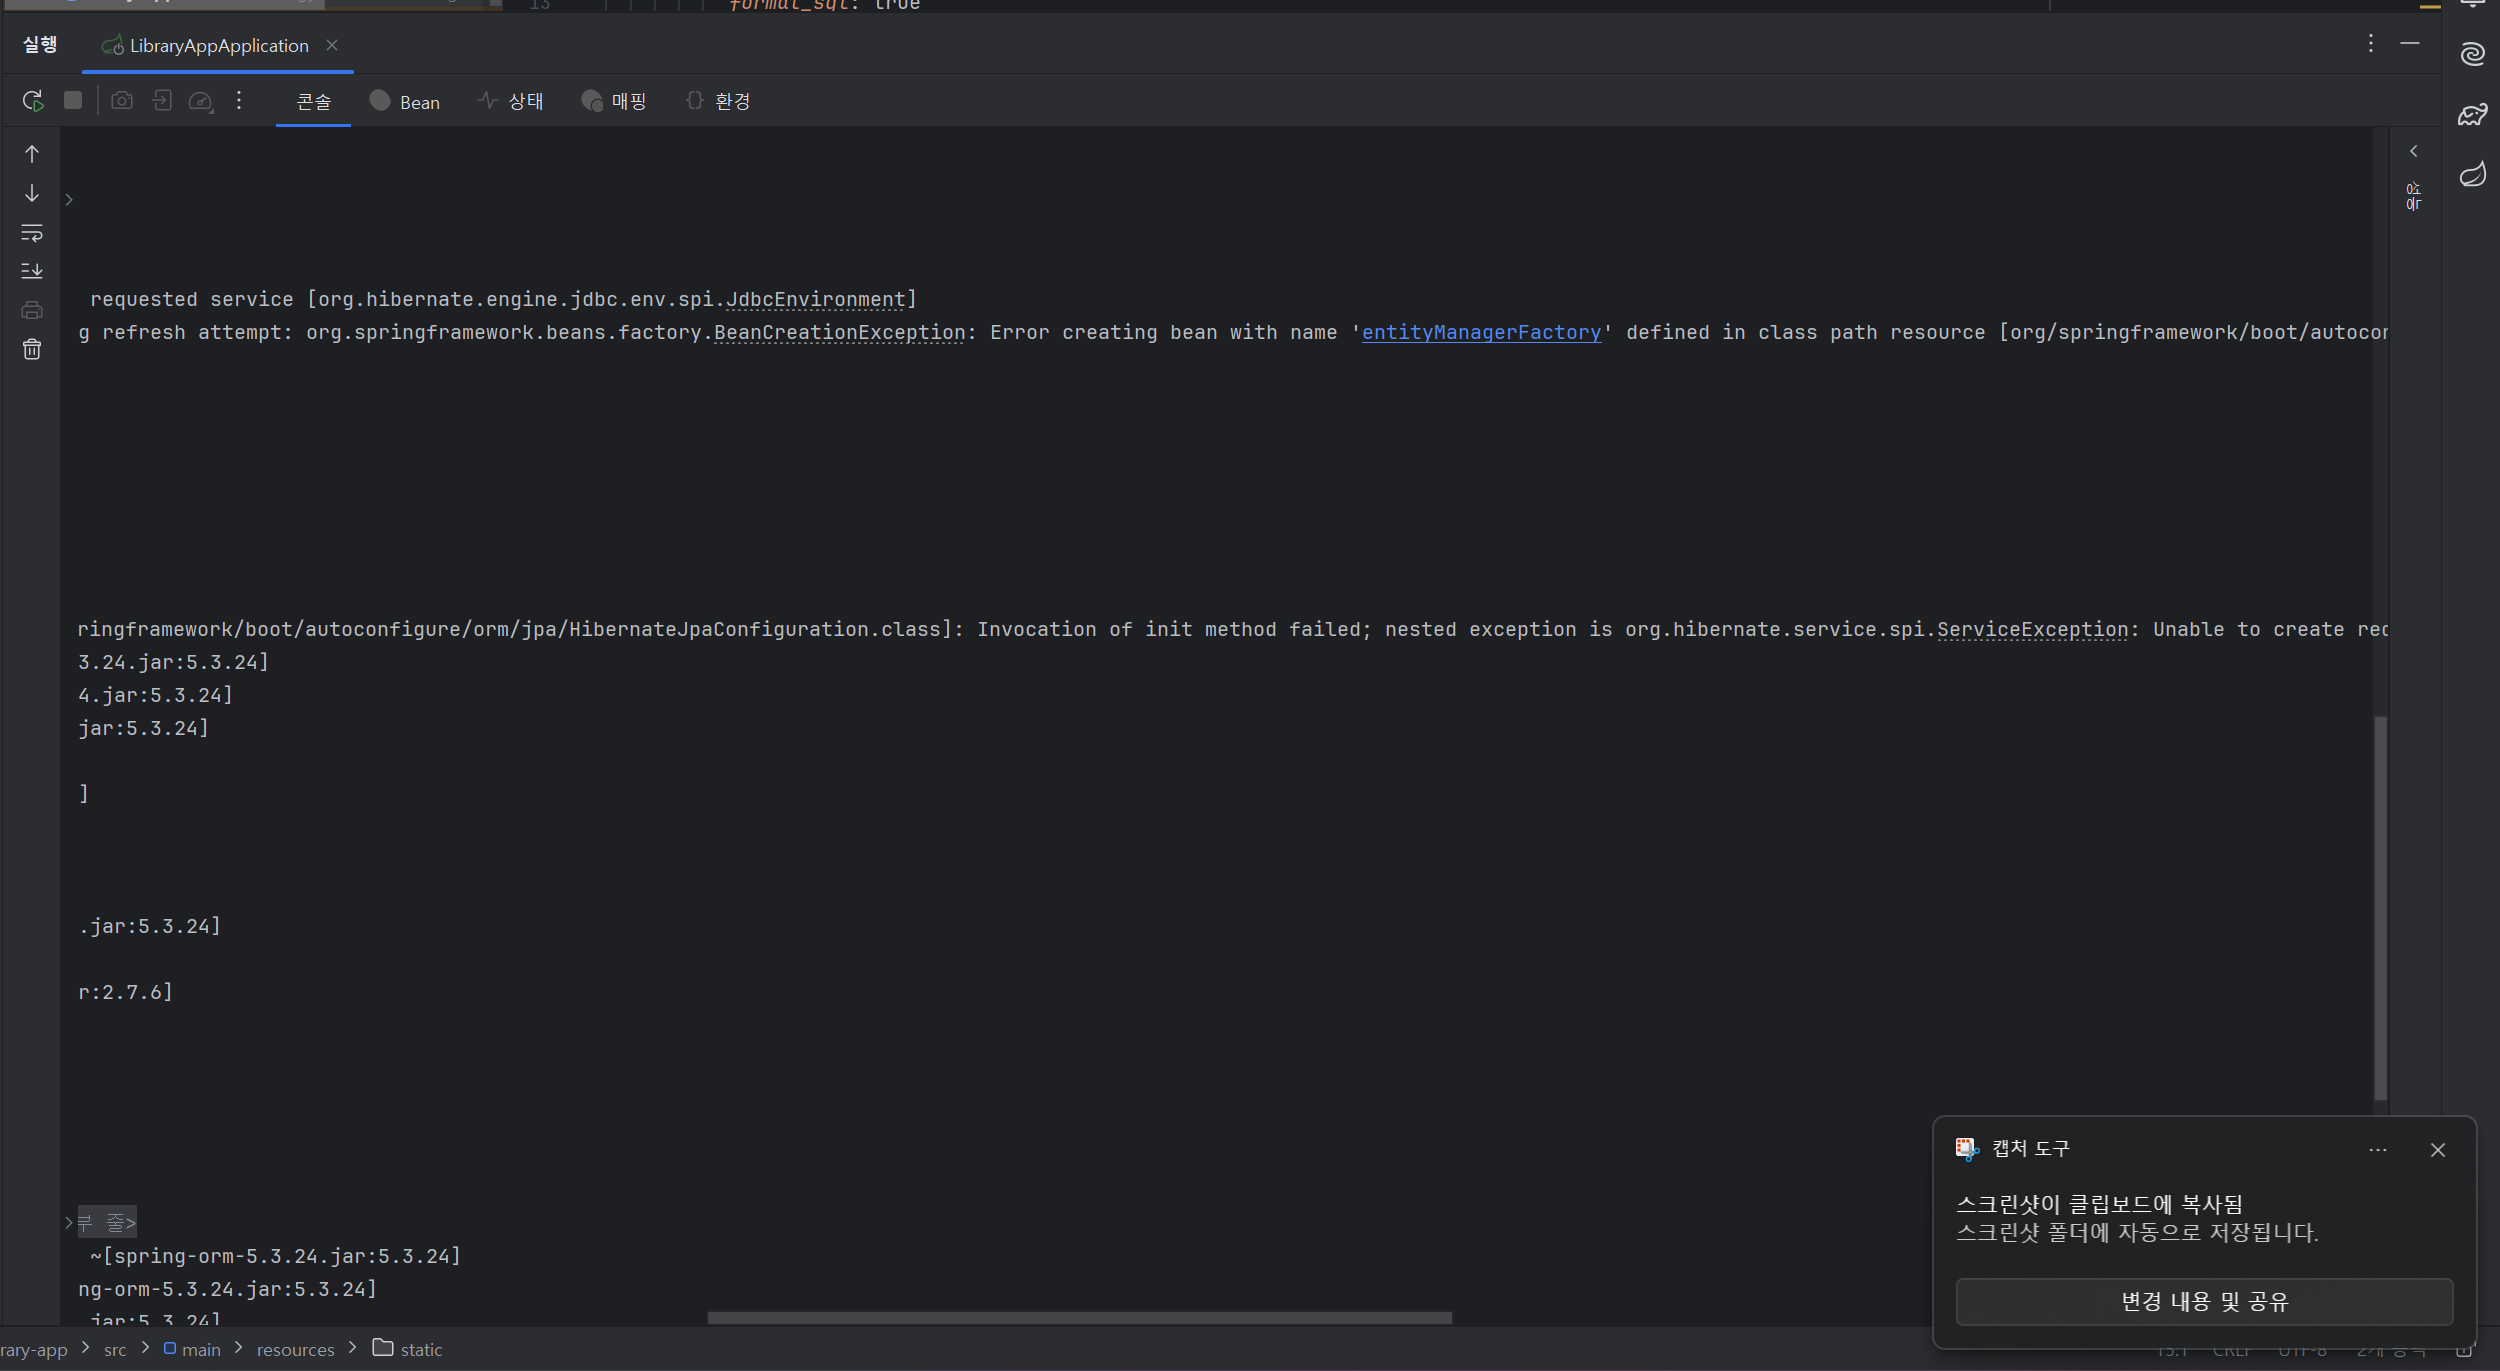Open the 상태 tab
The height and width of the screenshot is (1371, 2500).
pyautogui.click(x=510, y=101)
